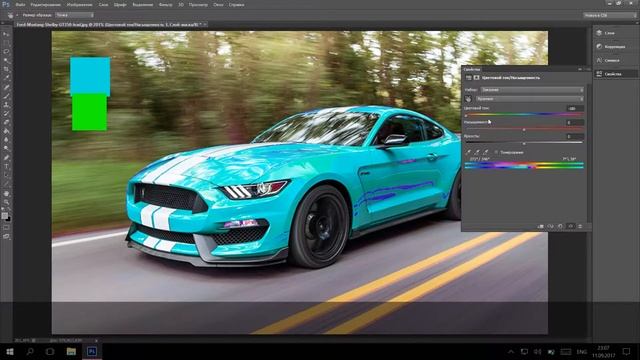Collapse the Свойства panel
Viewport: 640px width, 360px height.
580,69
